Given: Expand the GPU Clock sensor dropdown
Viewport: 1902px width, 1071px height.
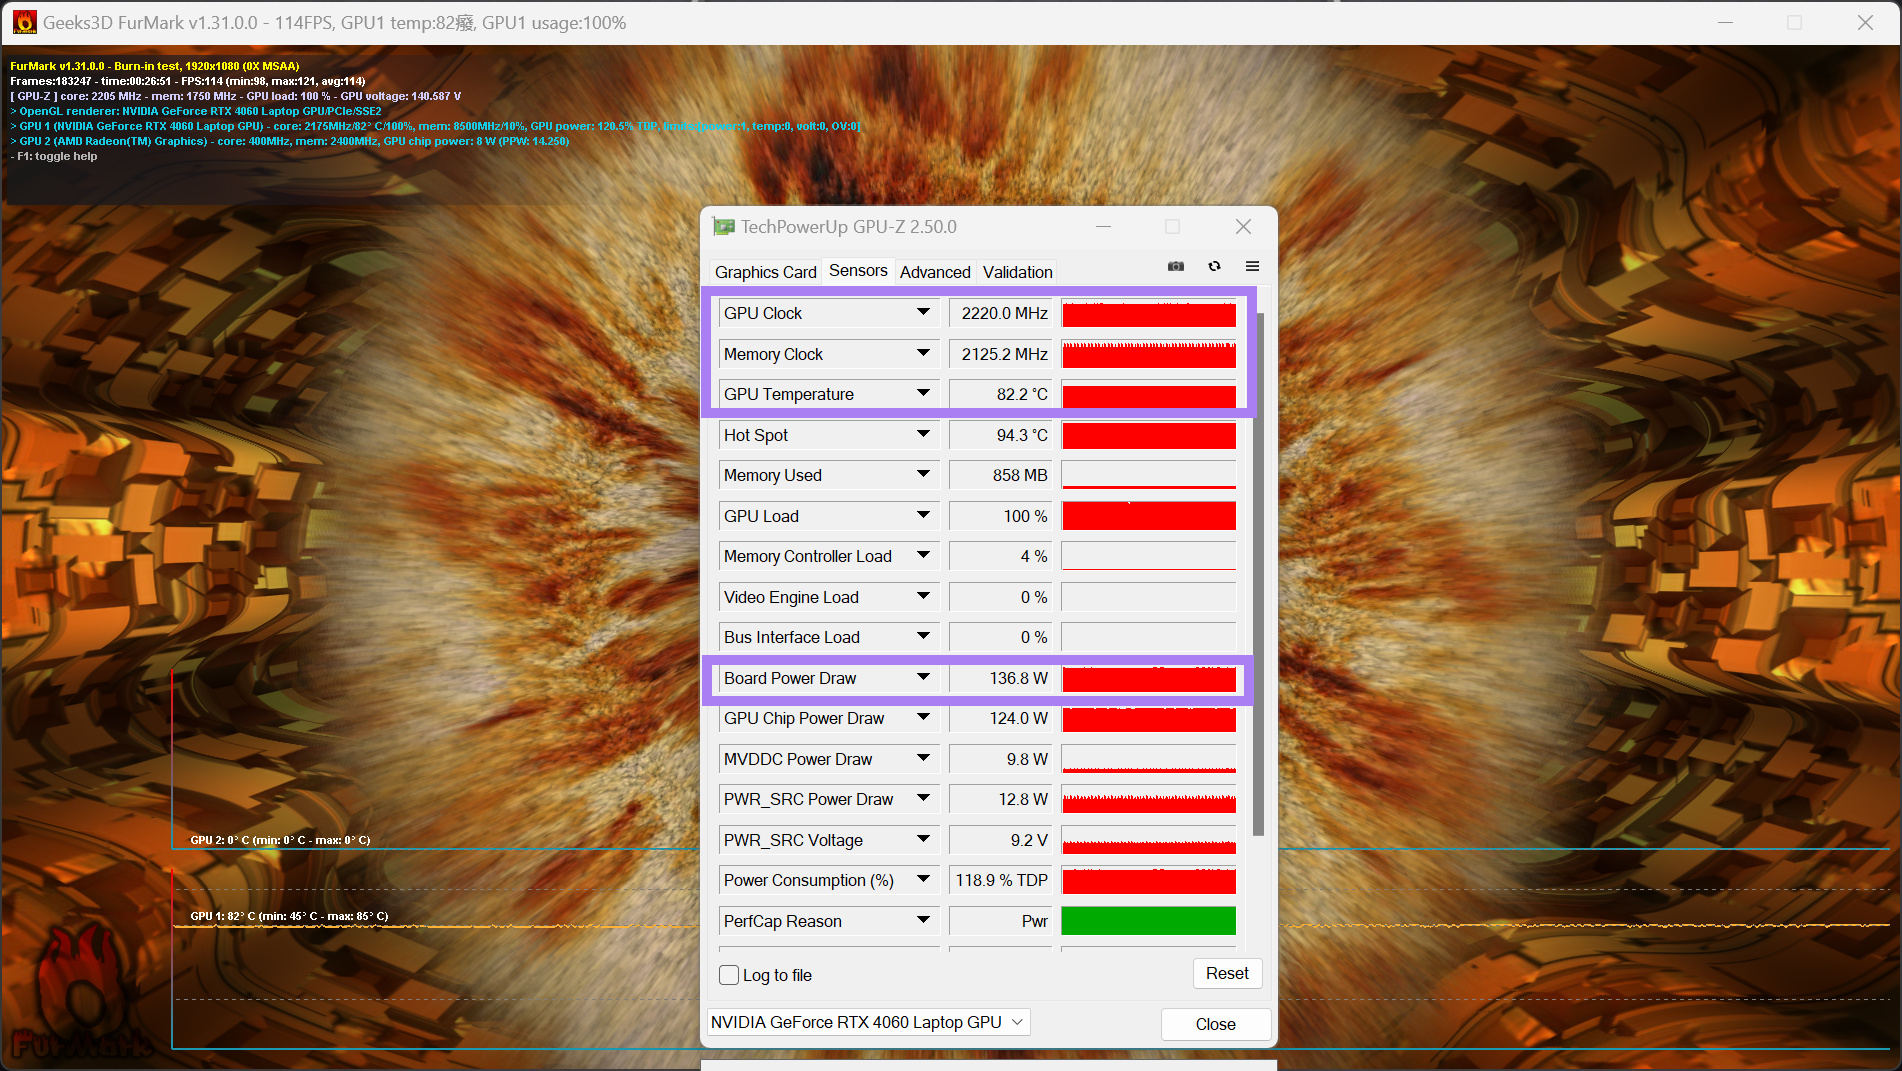Looking at the screenshot, I should coord(923,313).
